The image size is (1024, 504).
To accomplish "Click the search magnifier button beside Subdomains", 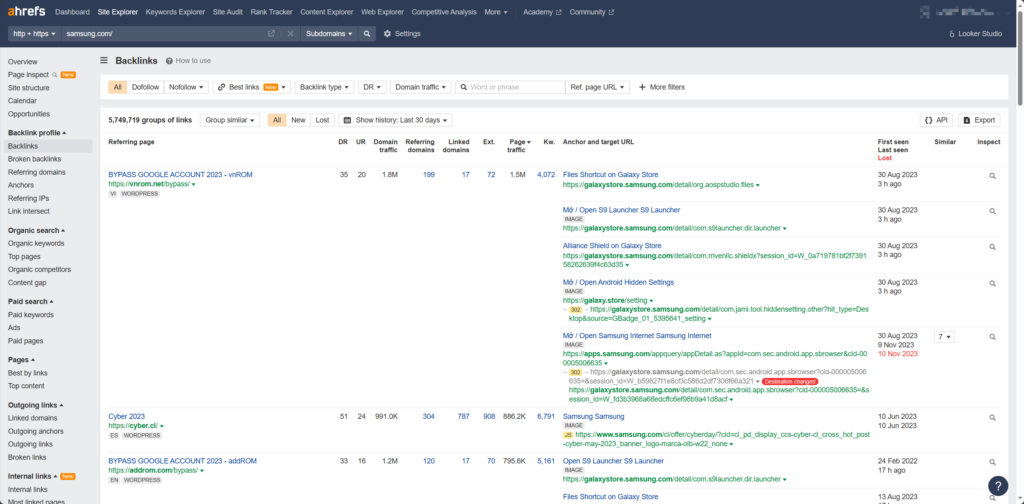I will [x=367, y=33].
